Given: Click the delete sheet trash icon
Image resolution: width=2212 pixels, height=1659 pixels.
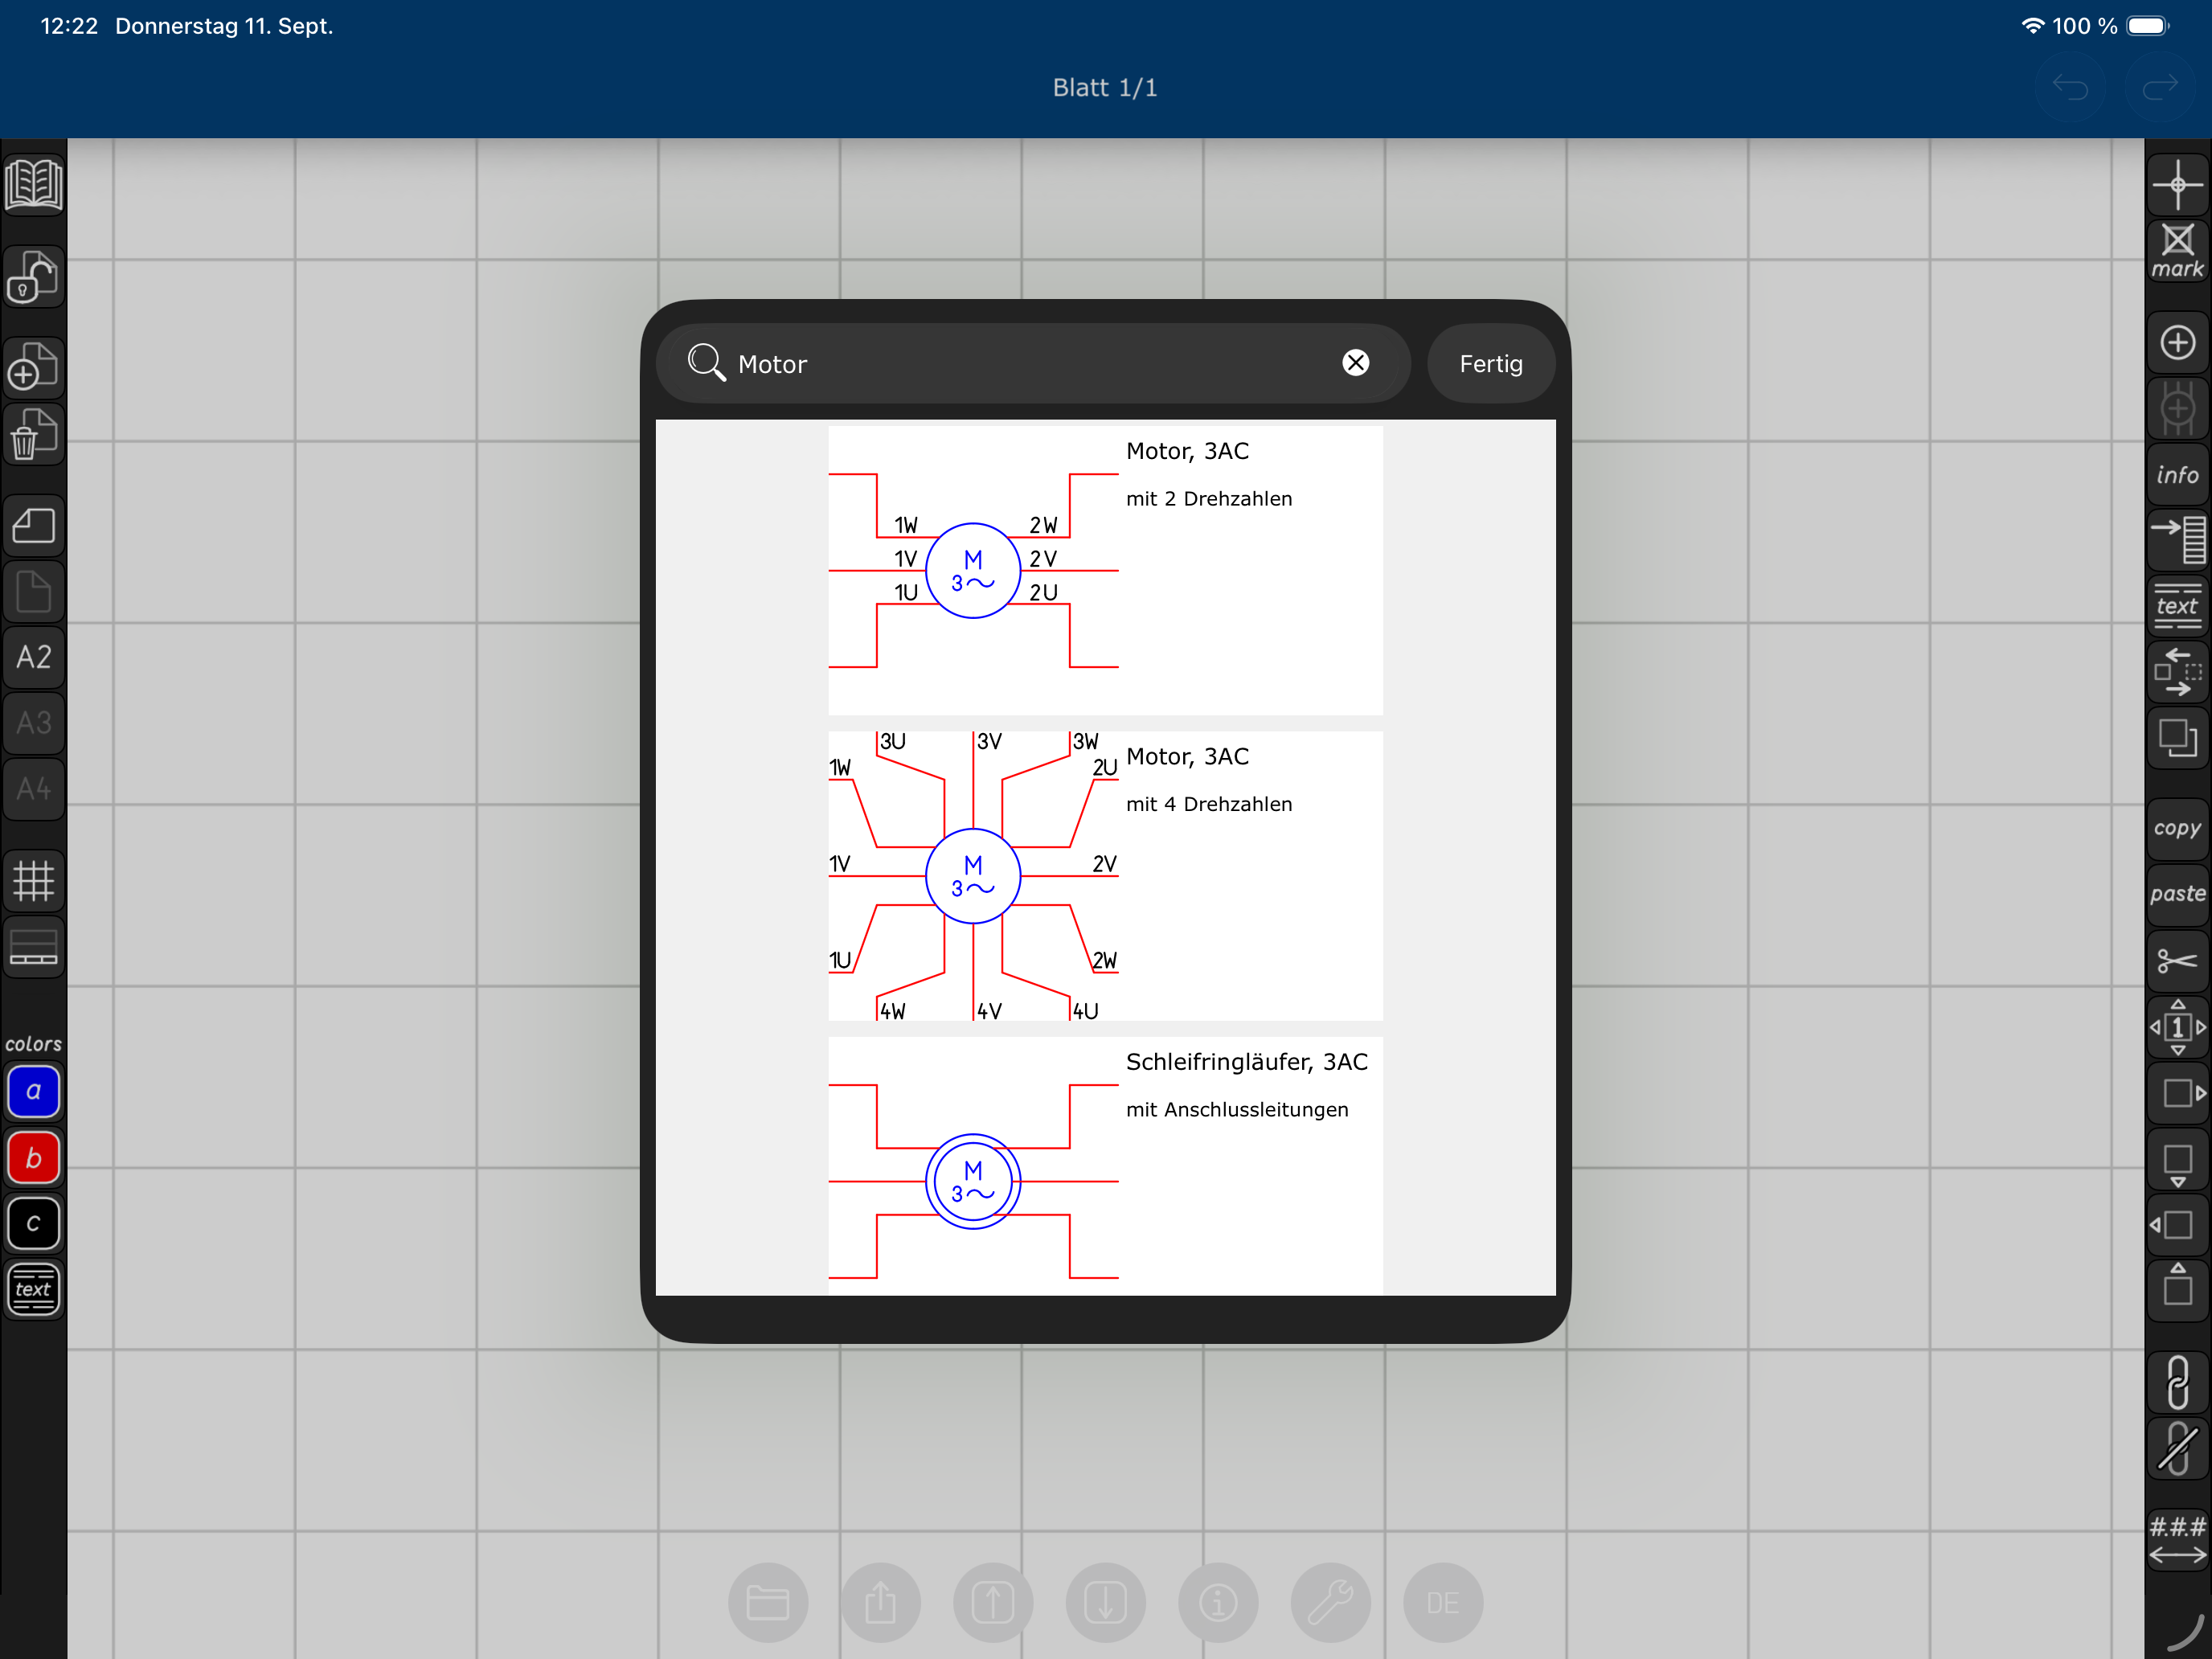Looking at the screenshot, I should [x=33, y=435].
